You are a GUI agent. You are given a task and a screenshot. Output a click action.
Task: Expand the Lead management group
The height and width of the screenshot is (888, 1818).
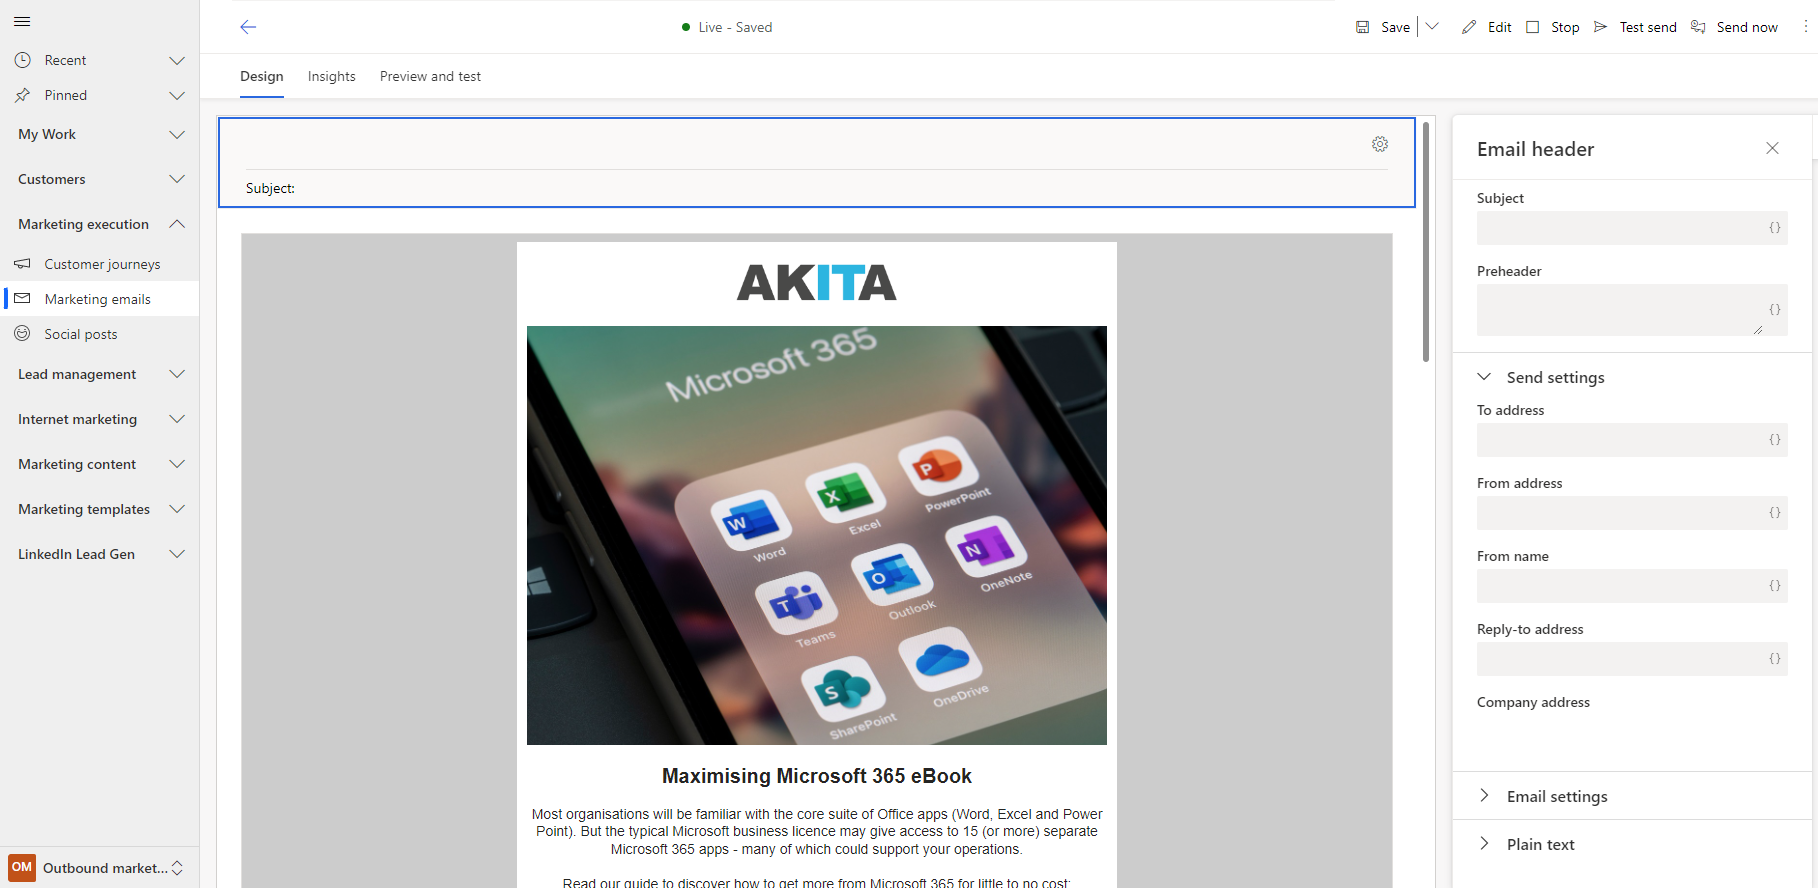[x=177, y=374]
